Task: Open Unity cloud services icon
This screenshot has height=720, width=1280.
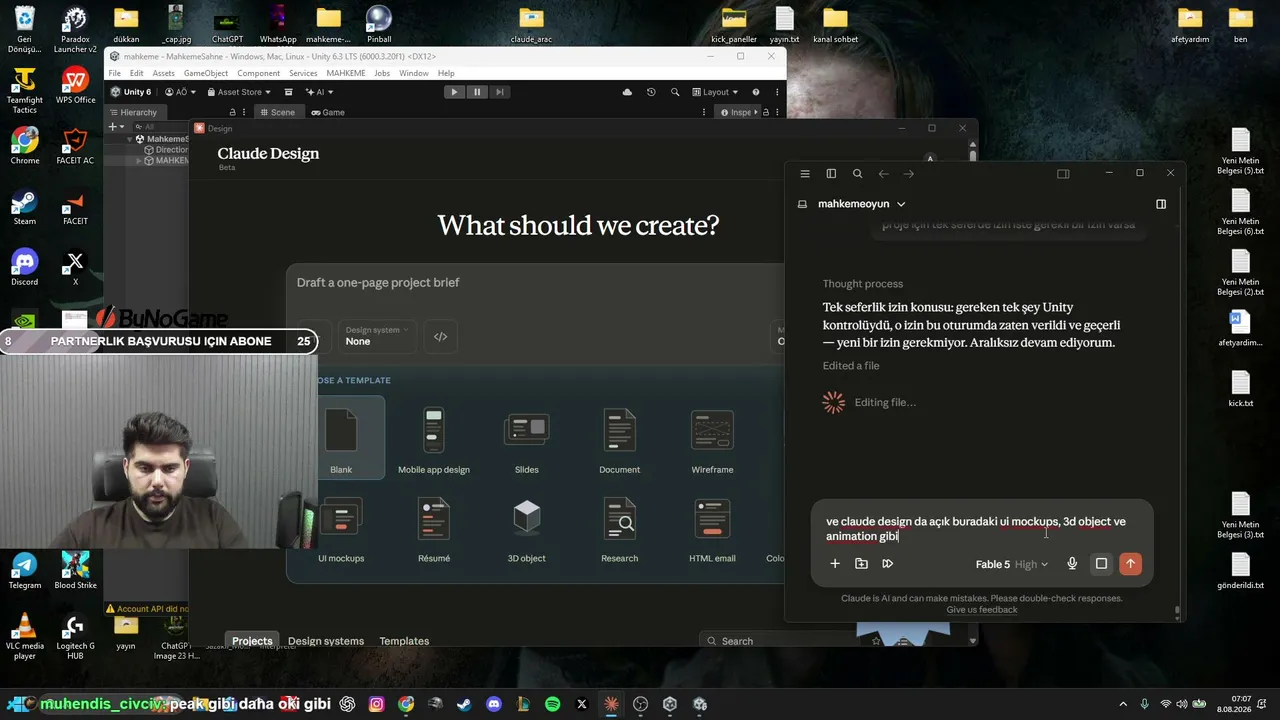Action: (627, 92)
